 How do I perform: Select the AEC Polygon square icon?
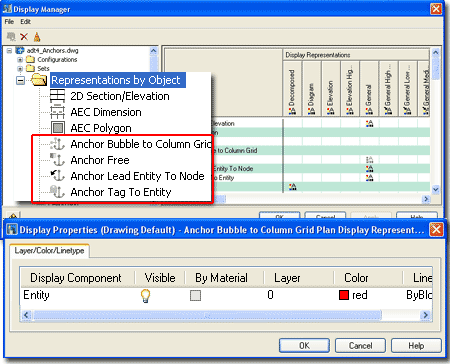[x=58, y=128]
